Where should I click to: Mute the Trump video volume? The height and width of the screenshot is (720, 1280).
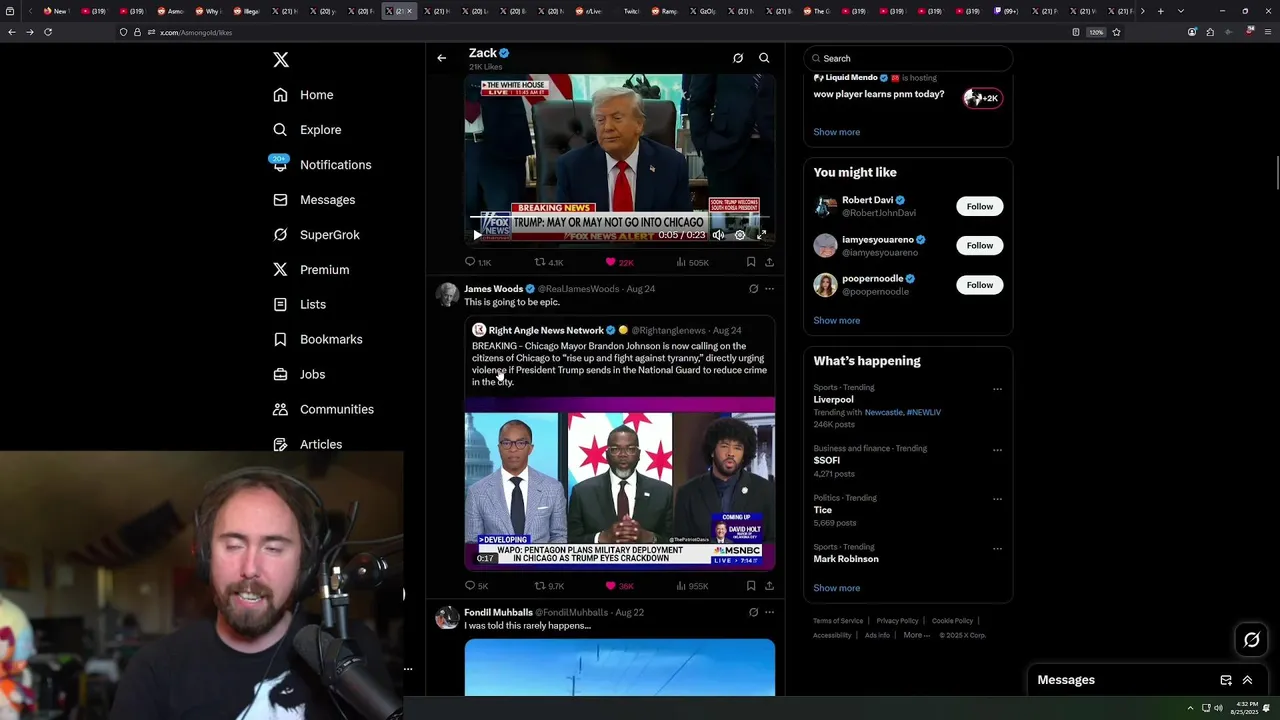click(718, 235)
